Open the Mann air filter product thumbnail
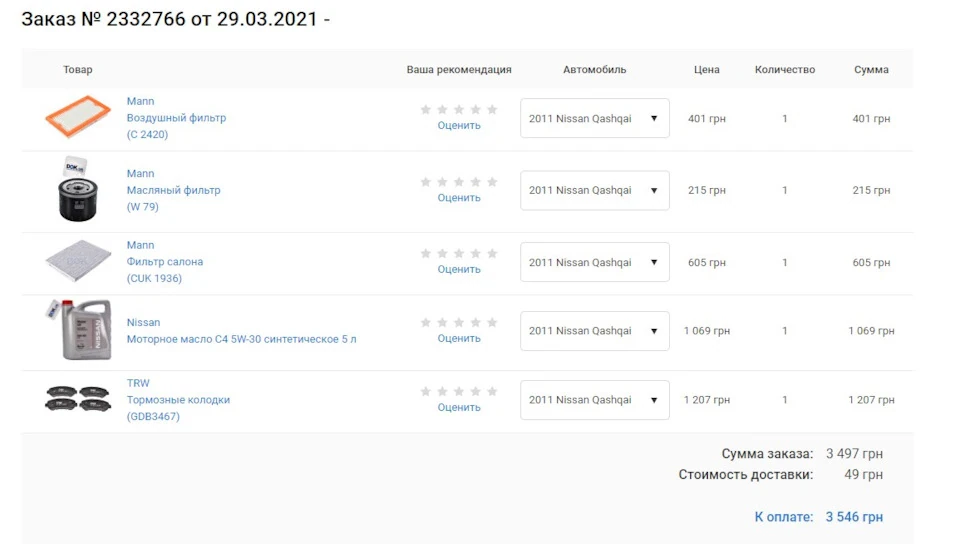This screenshot has width=960, height=554. point(78,116)
